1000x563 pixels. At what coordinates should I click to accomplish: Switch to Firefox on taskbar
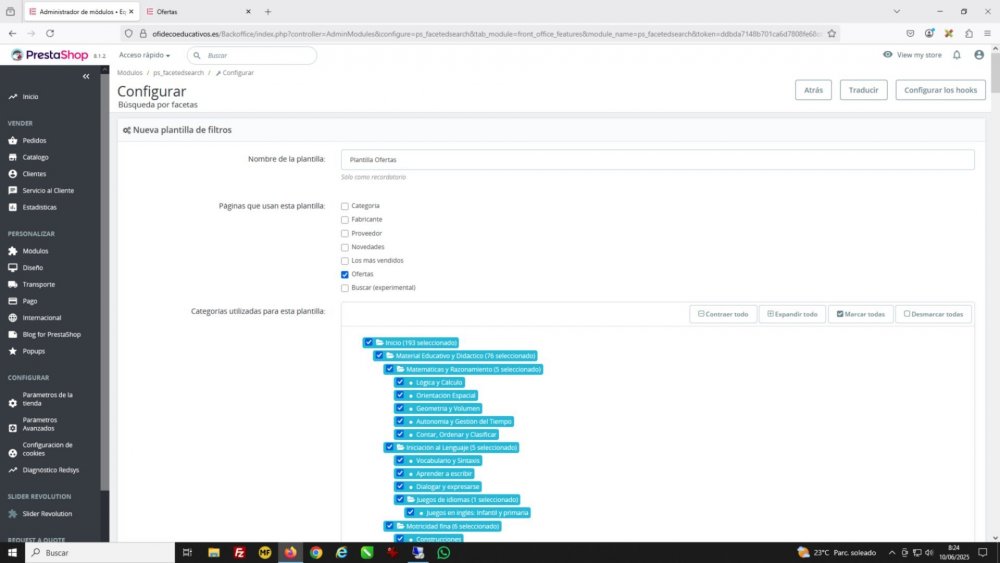coord(290,553)
